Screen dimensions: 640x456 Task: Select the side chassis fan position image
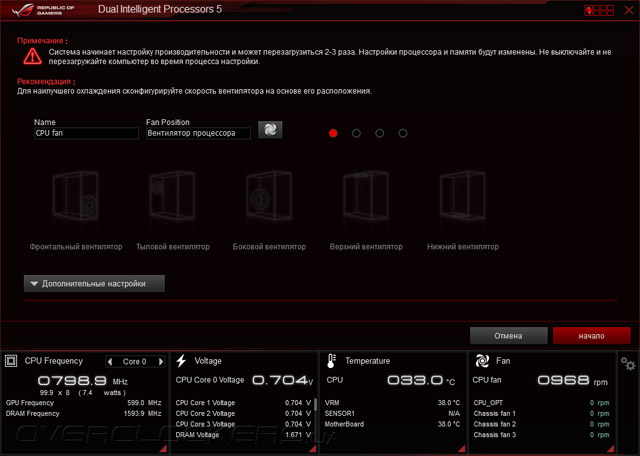[x=269, y=196]
